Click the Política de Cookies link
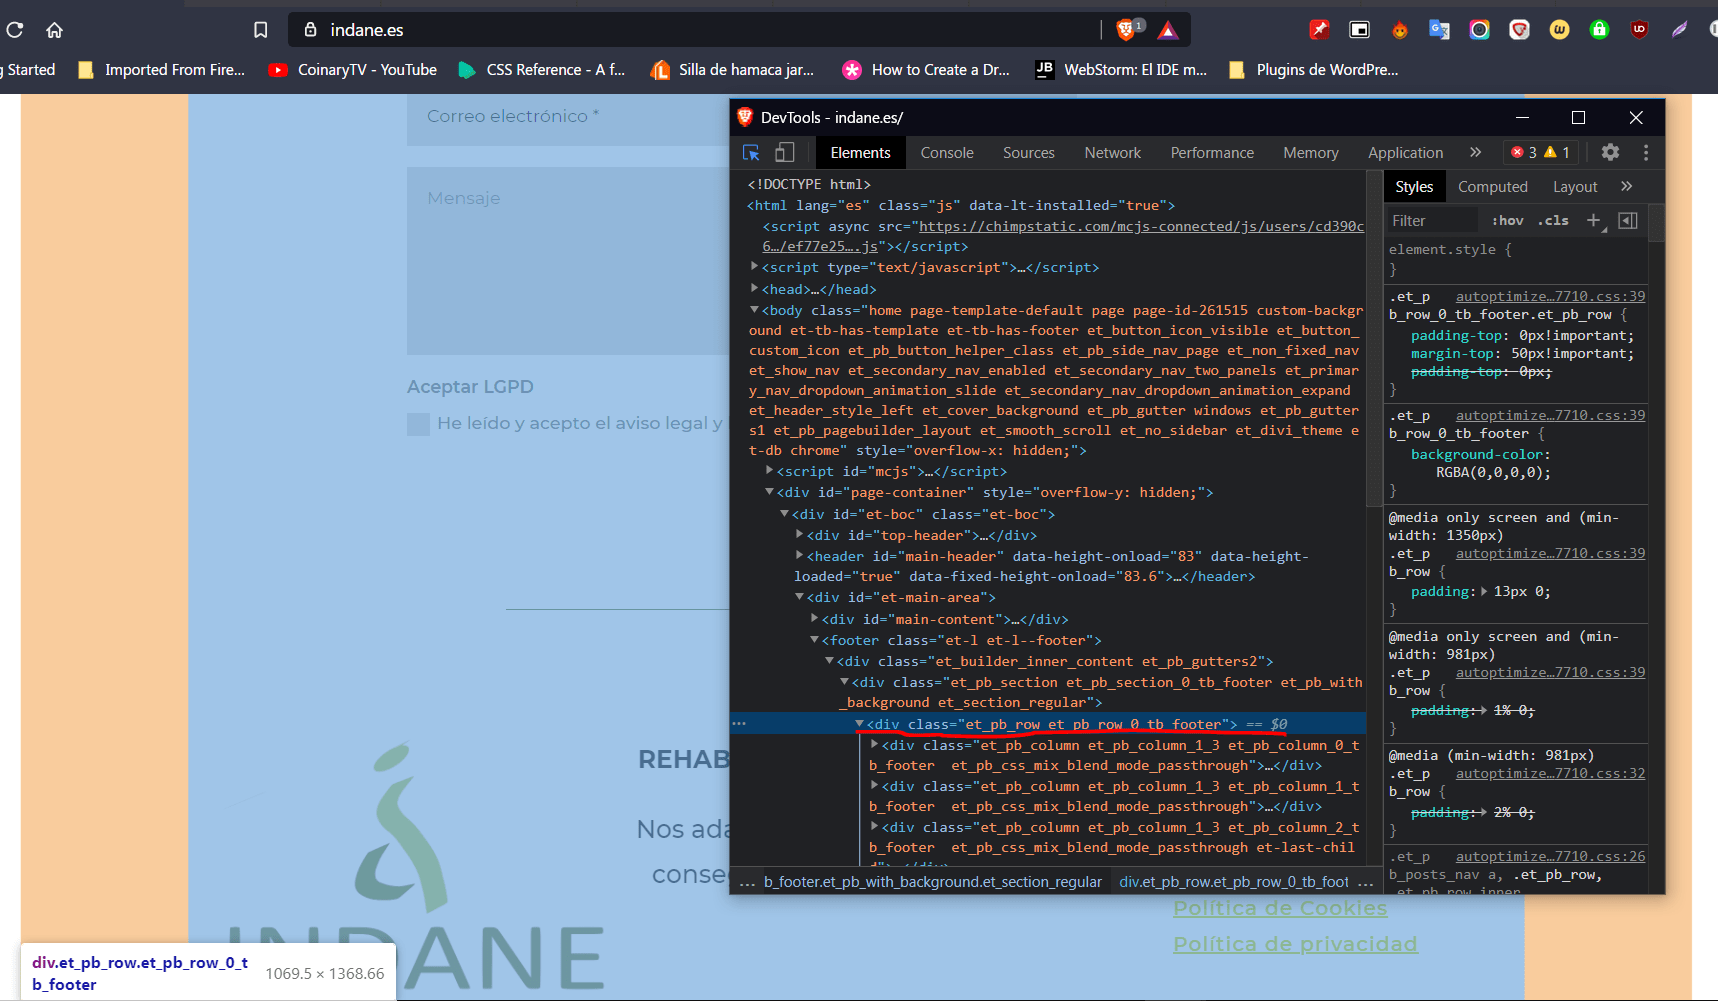The image size is (1718, 1001). tap(1280, 908)
